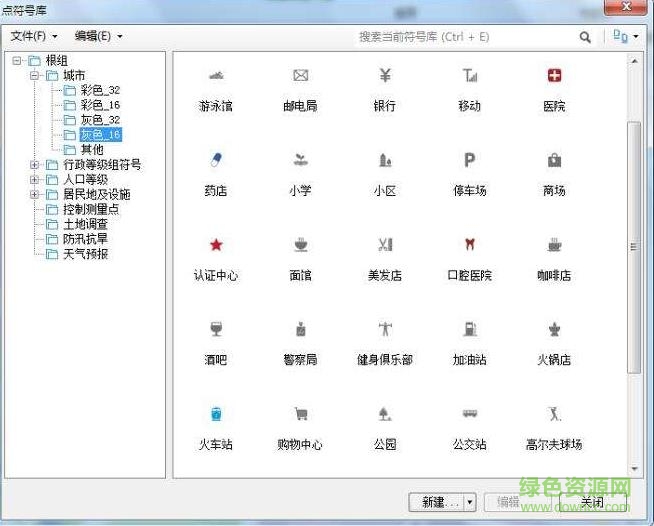The image size is (654, 526).
Task: Select the 彩色_32 folder in tree
Action: (100, 90)
